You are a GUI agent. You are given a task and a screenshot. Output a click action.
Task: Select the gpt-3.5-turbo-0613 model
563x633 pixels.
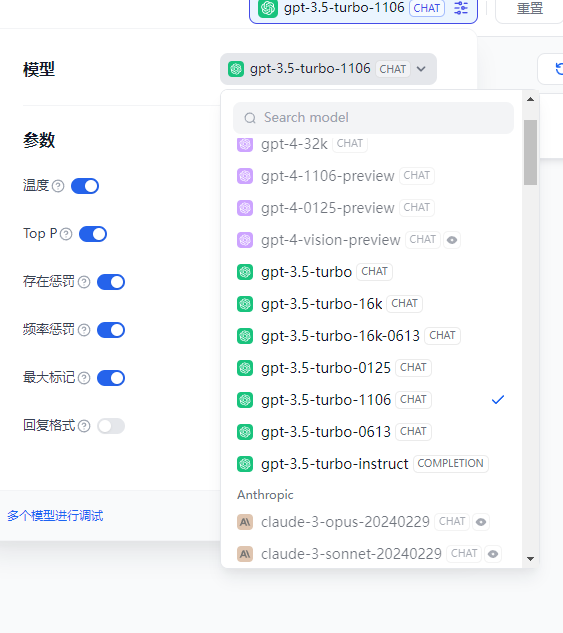pyautogui.click(x=371, y=432)
